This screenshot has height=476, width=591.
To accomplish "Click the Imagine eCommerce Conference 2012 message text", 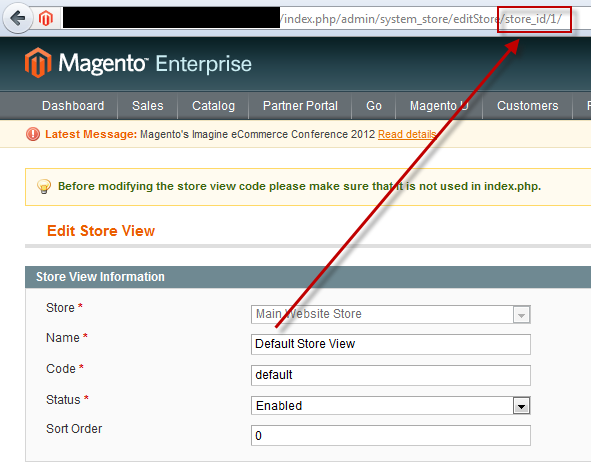I will coord(257,134).
